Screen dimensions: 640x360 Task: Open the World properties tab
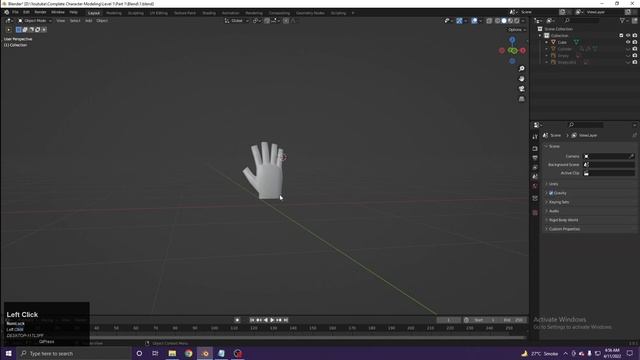(x=535, y=186)
